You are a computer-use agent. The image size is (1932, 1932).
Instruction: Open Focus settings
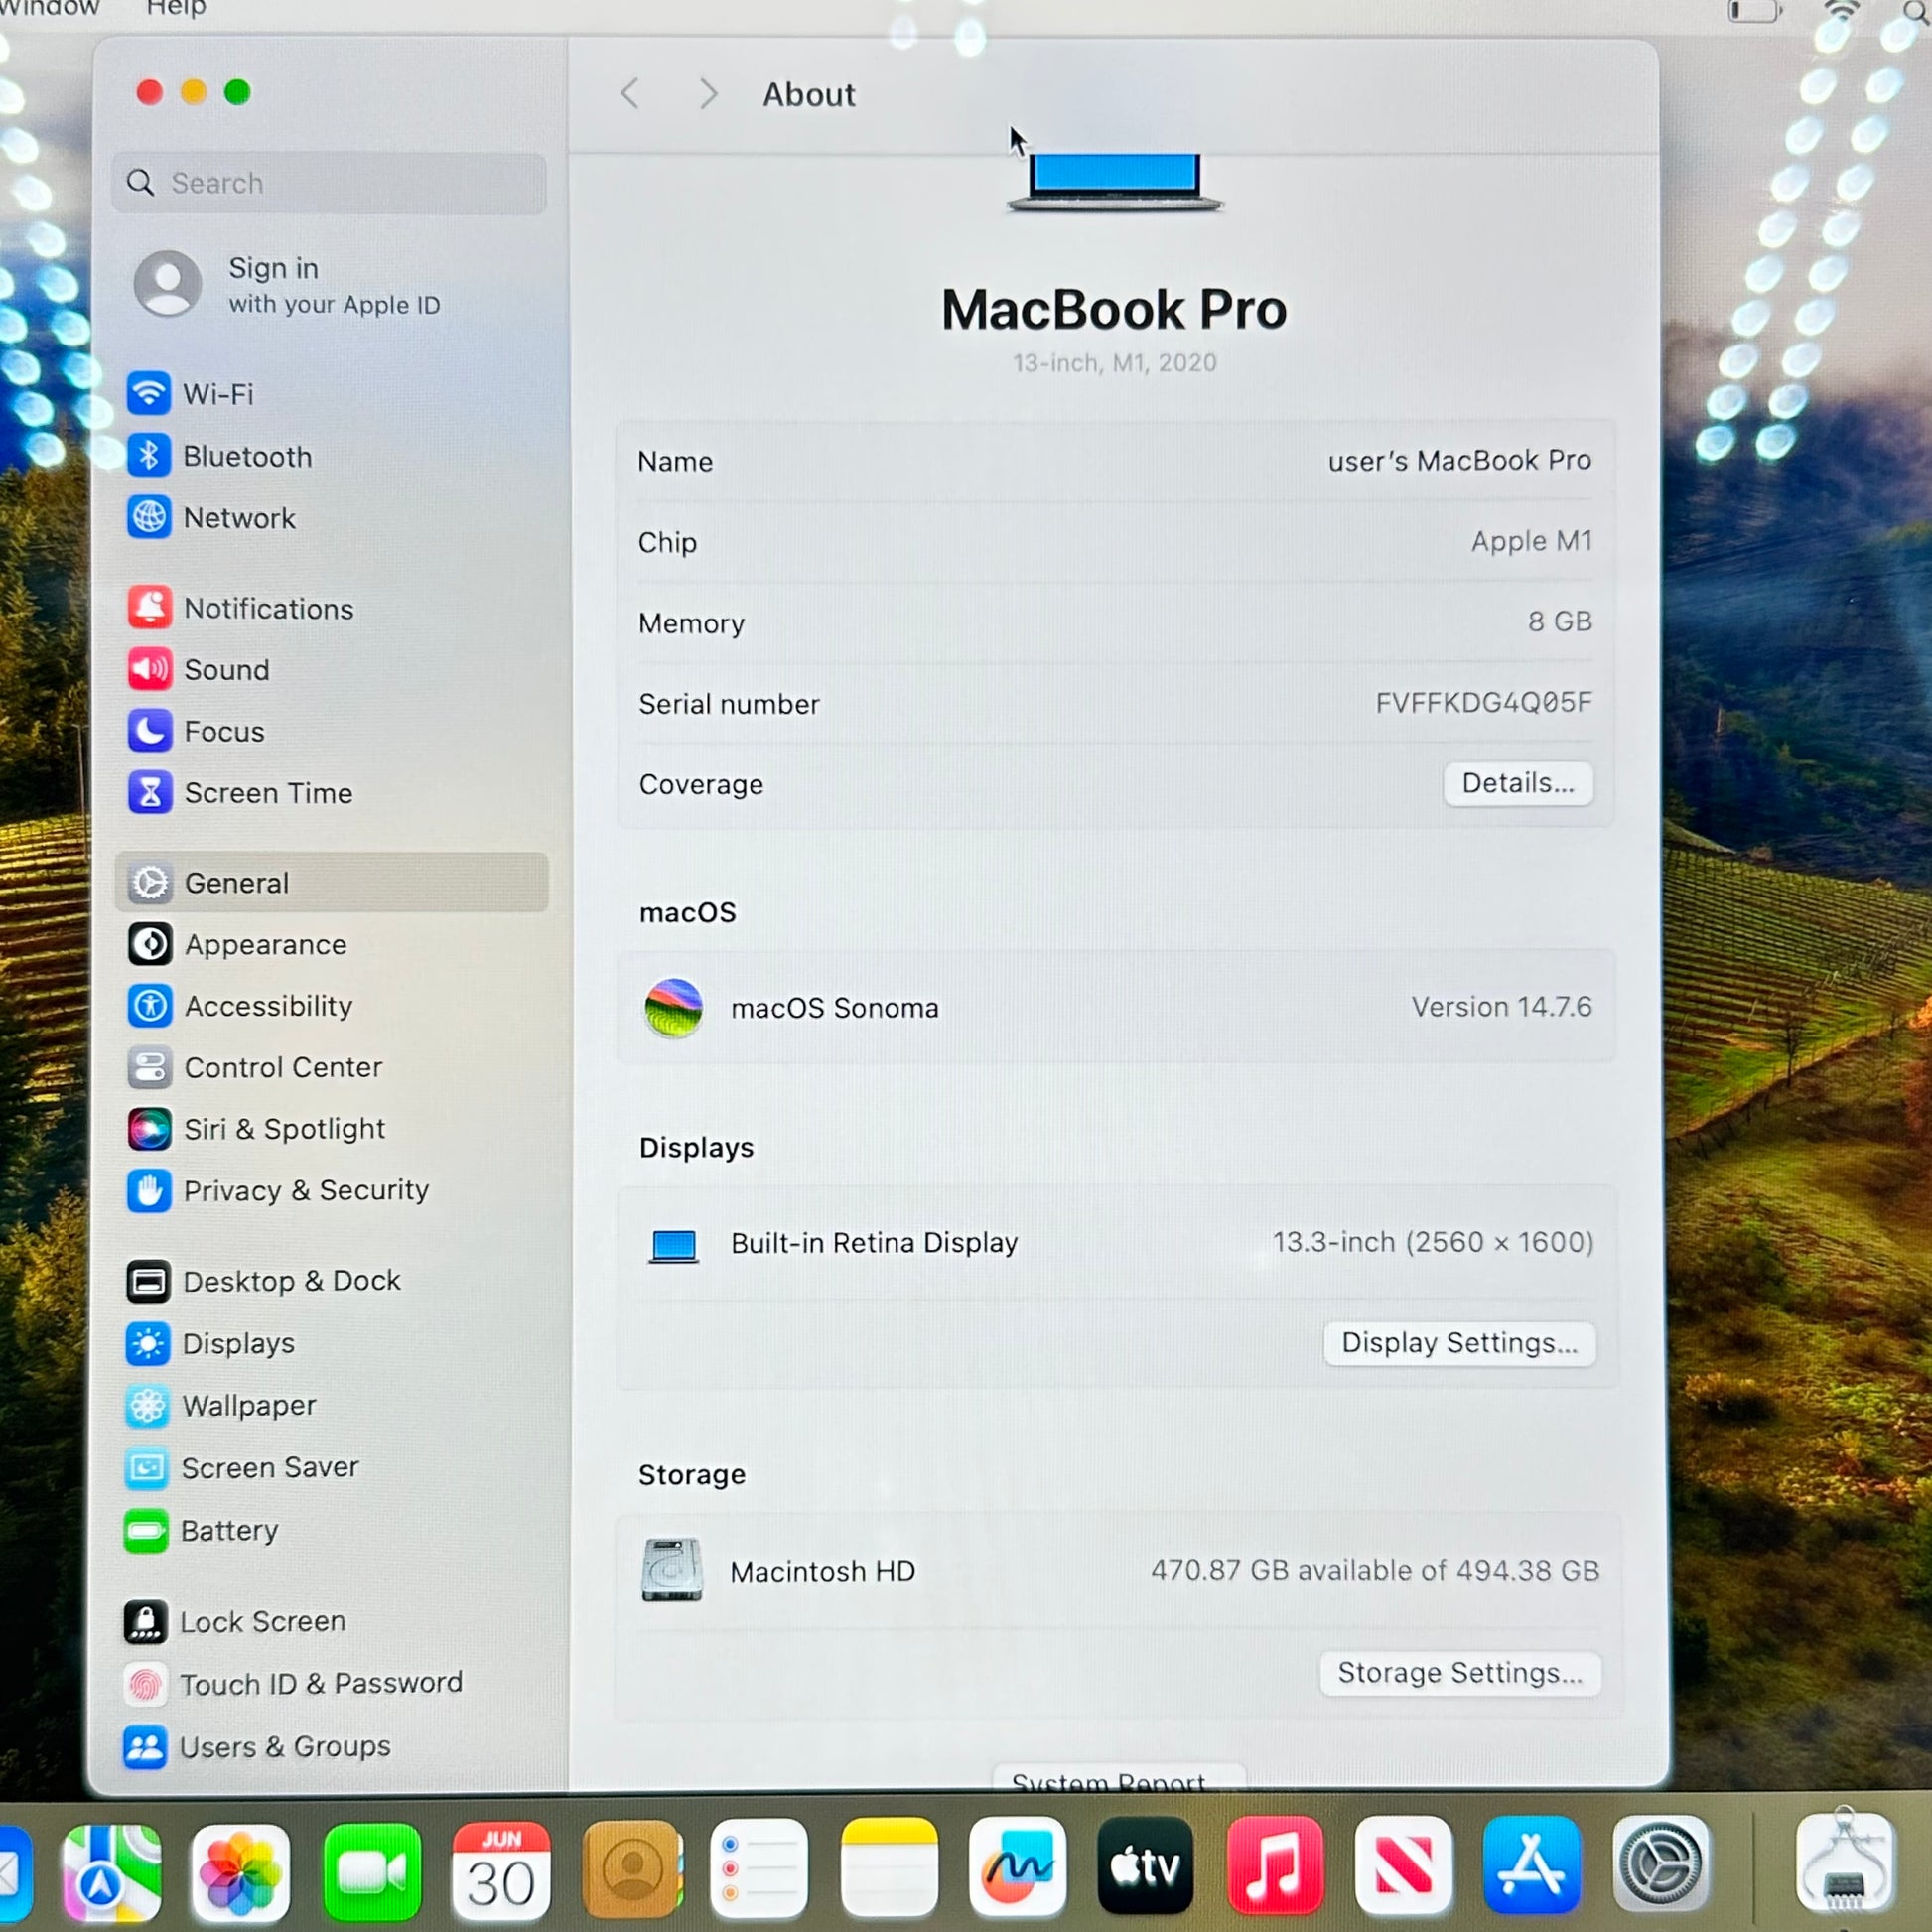pyautogui.click(x=196, y=731)
